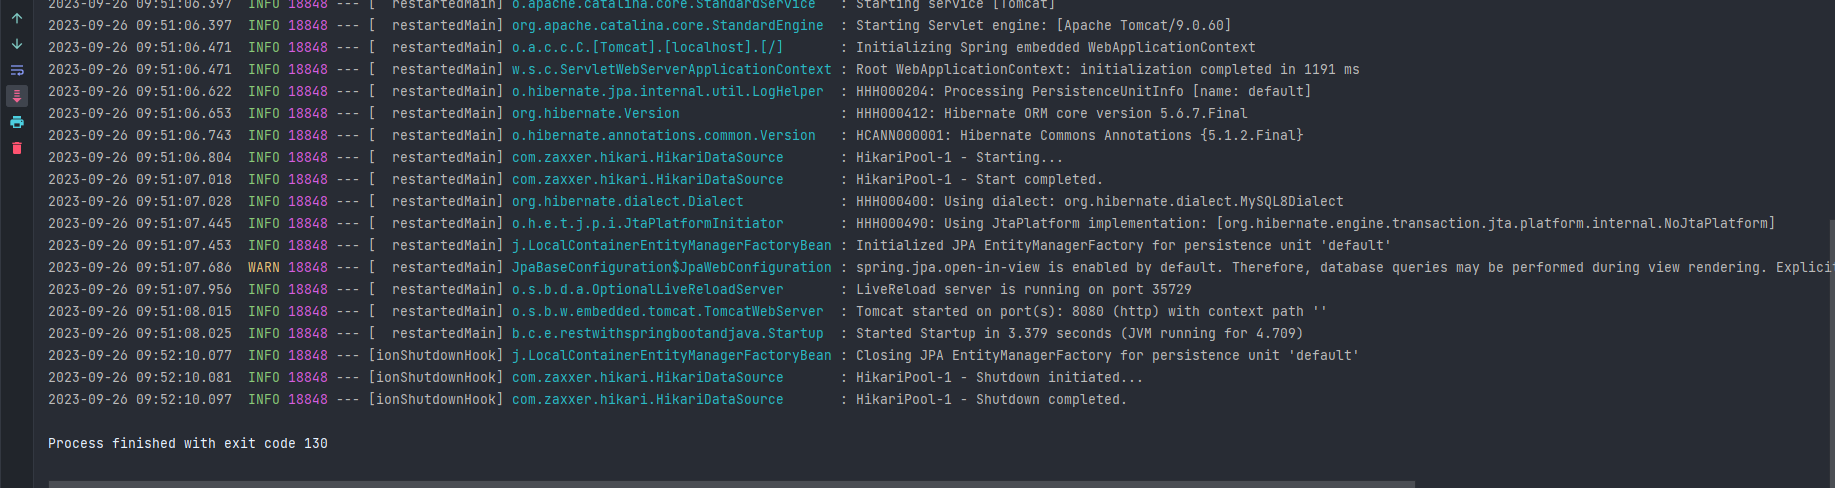Click the 'Process finished with exit code 130' line
This screenshot has height=488, width=1835.
coord(188,443)
